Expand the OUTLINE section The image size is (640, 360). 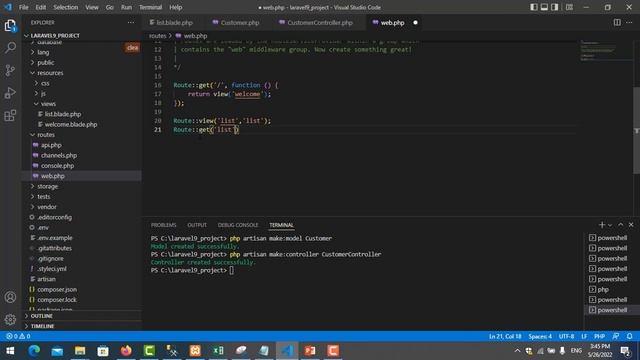[x=41, y=316]
